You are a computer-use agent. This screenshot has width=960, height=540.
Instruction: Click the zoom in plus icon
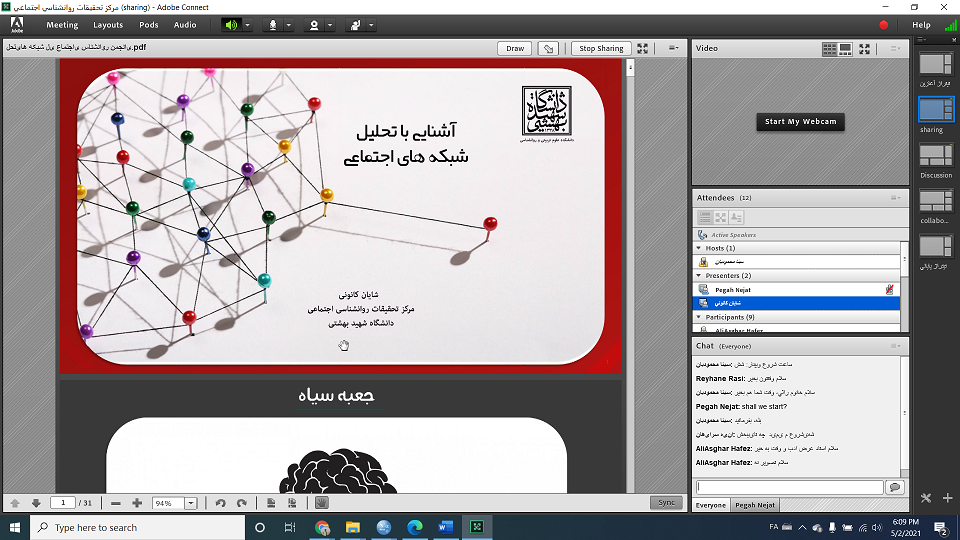tap(137, 503)
